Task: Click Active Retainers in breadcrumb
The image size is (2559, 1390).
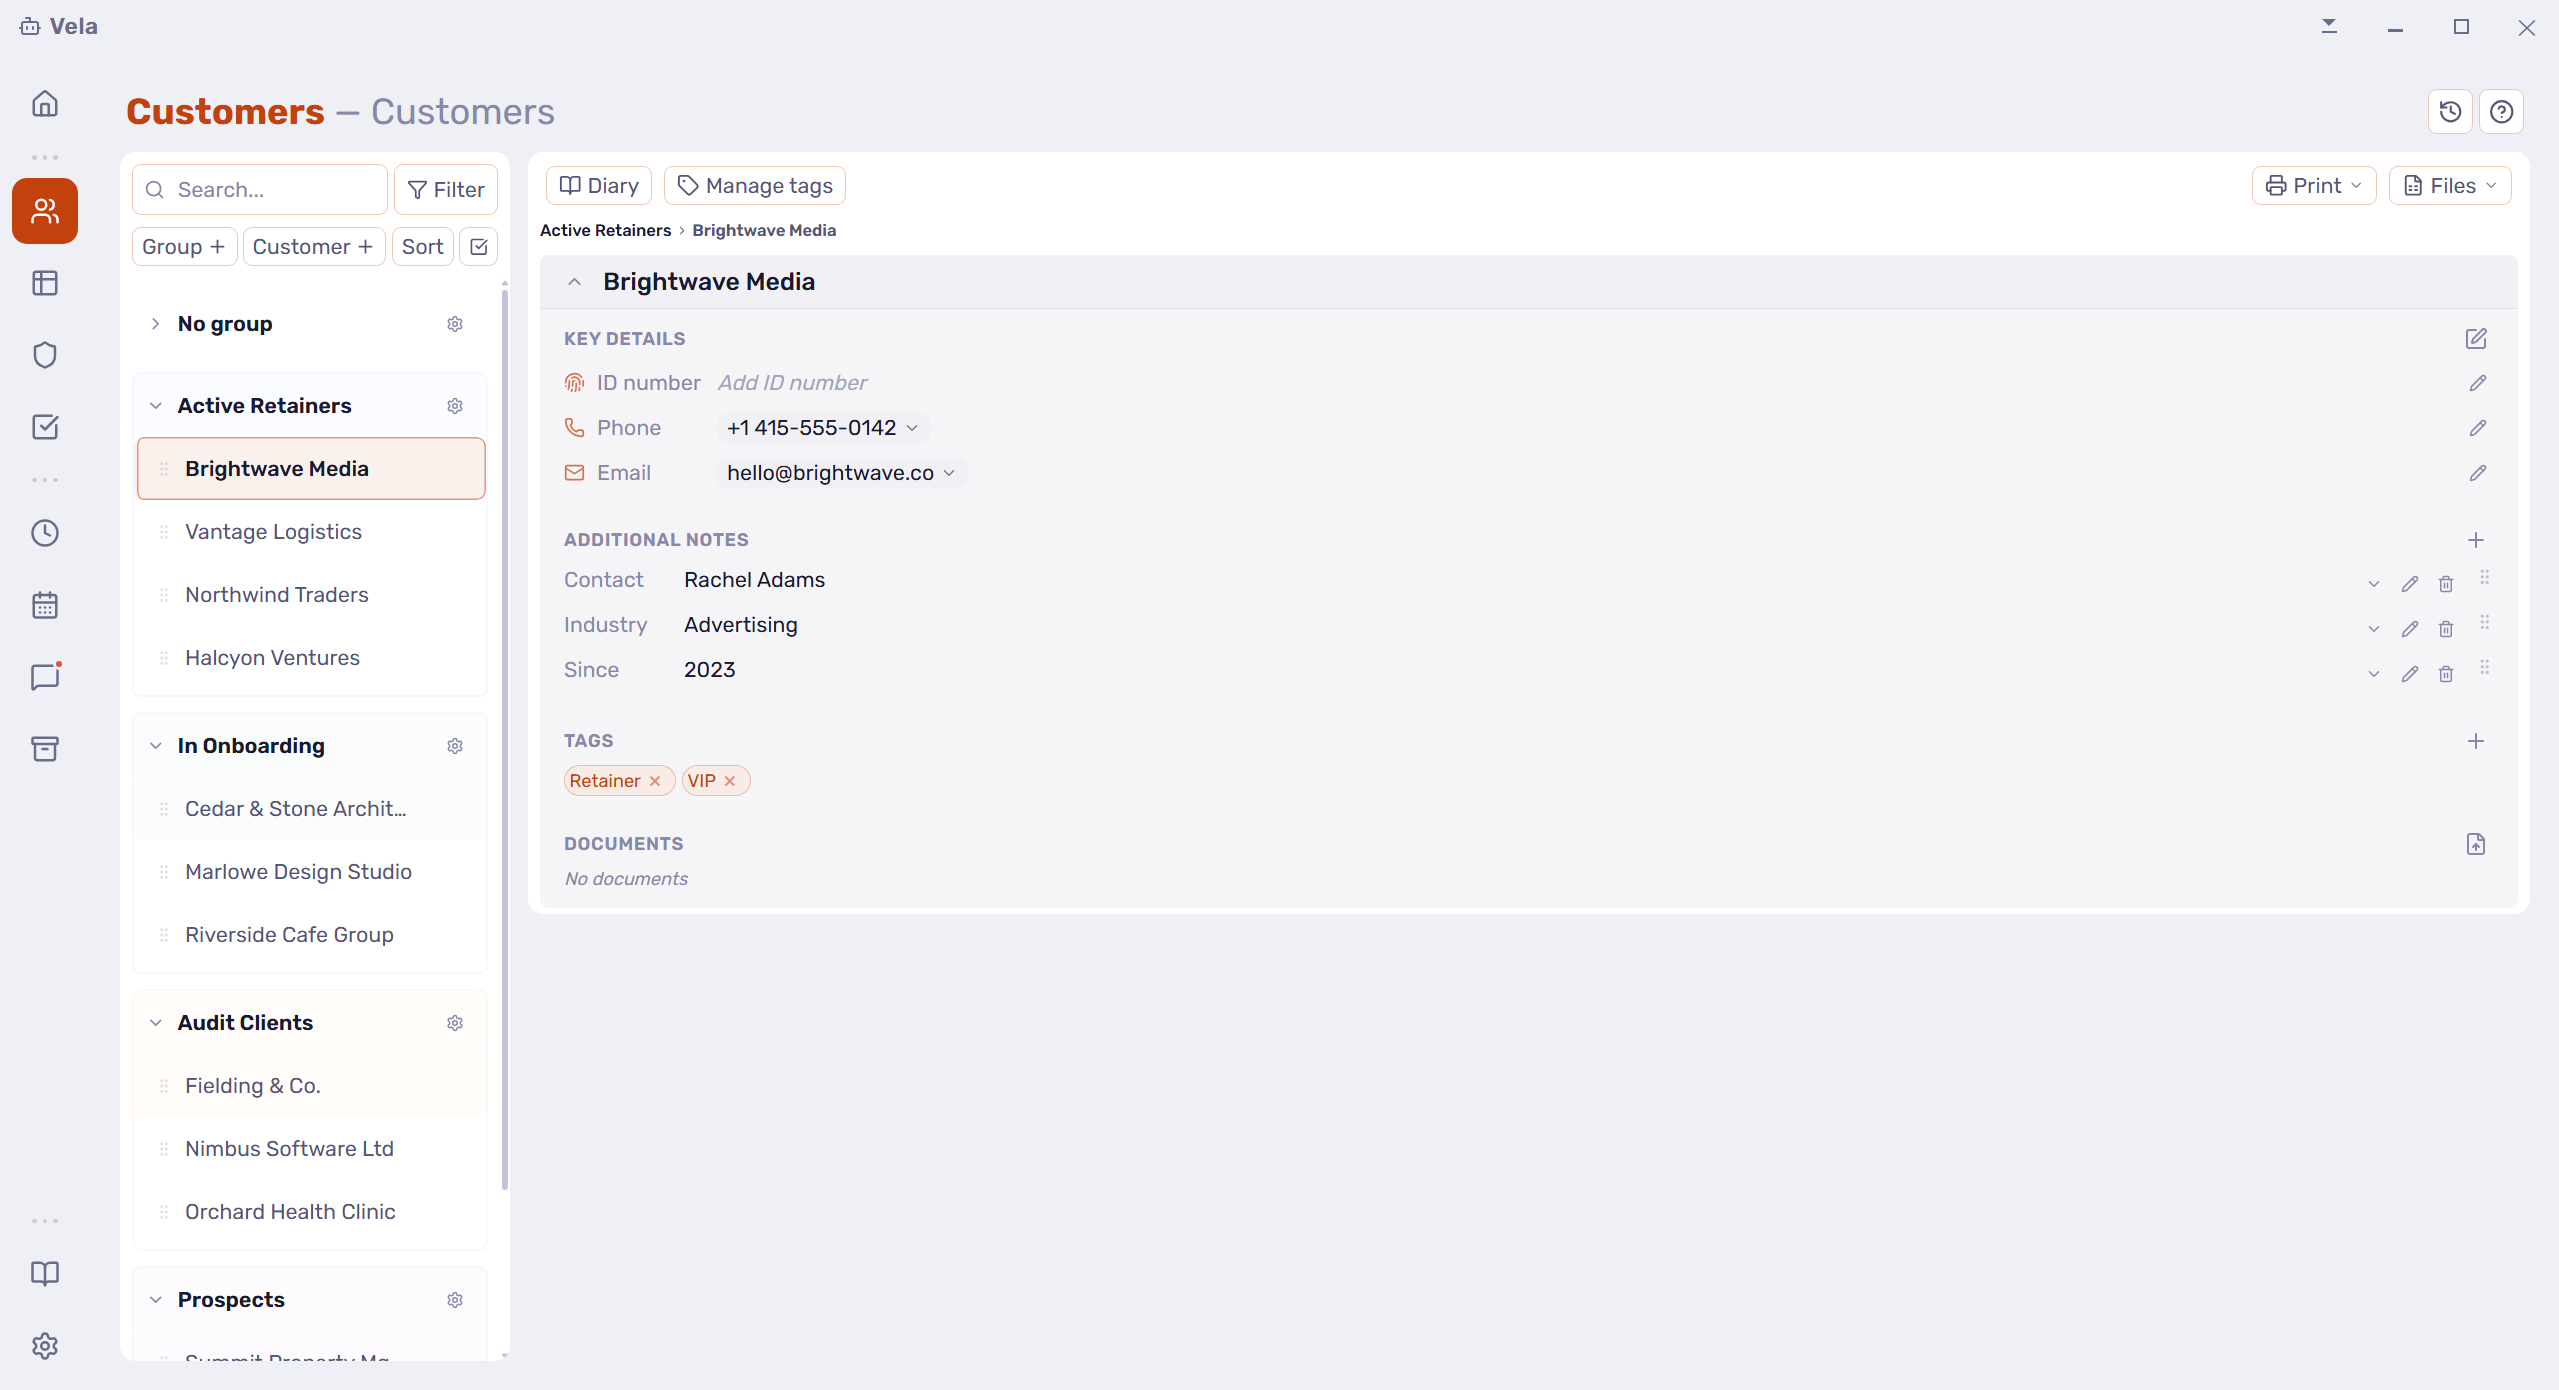Action: click(x=605, y=230)
